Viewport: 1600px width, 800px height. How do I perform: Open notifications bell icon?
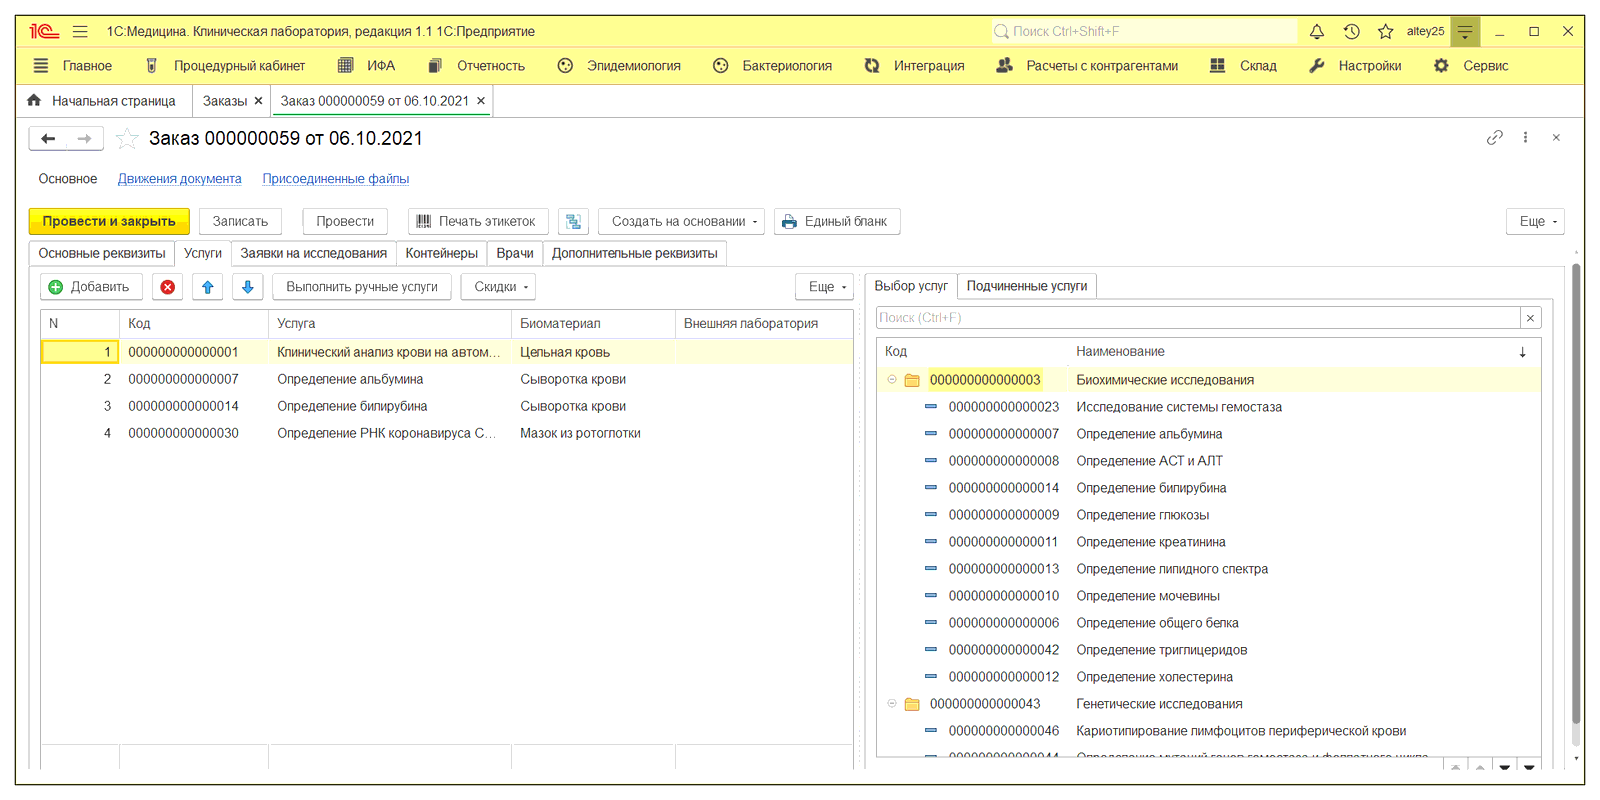(x=1317, y=31)
